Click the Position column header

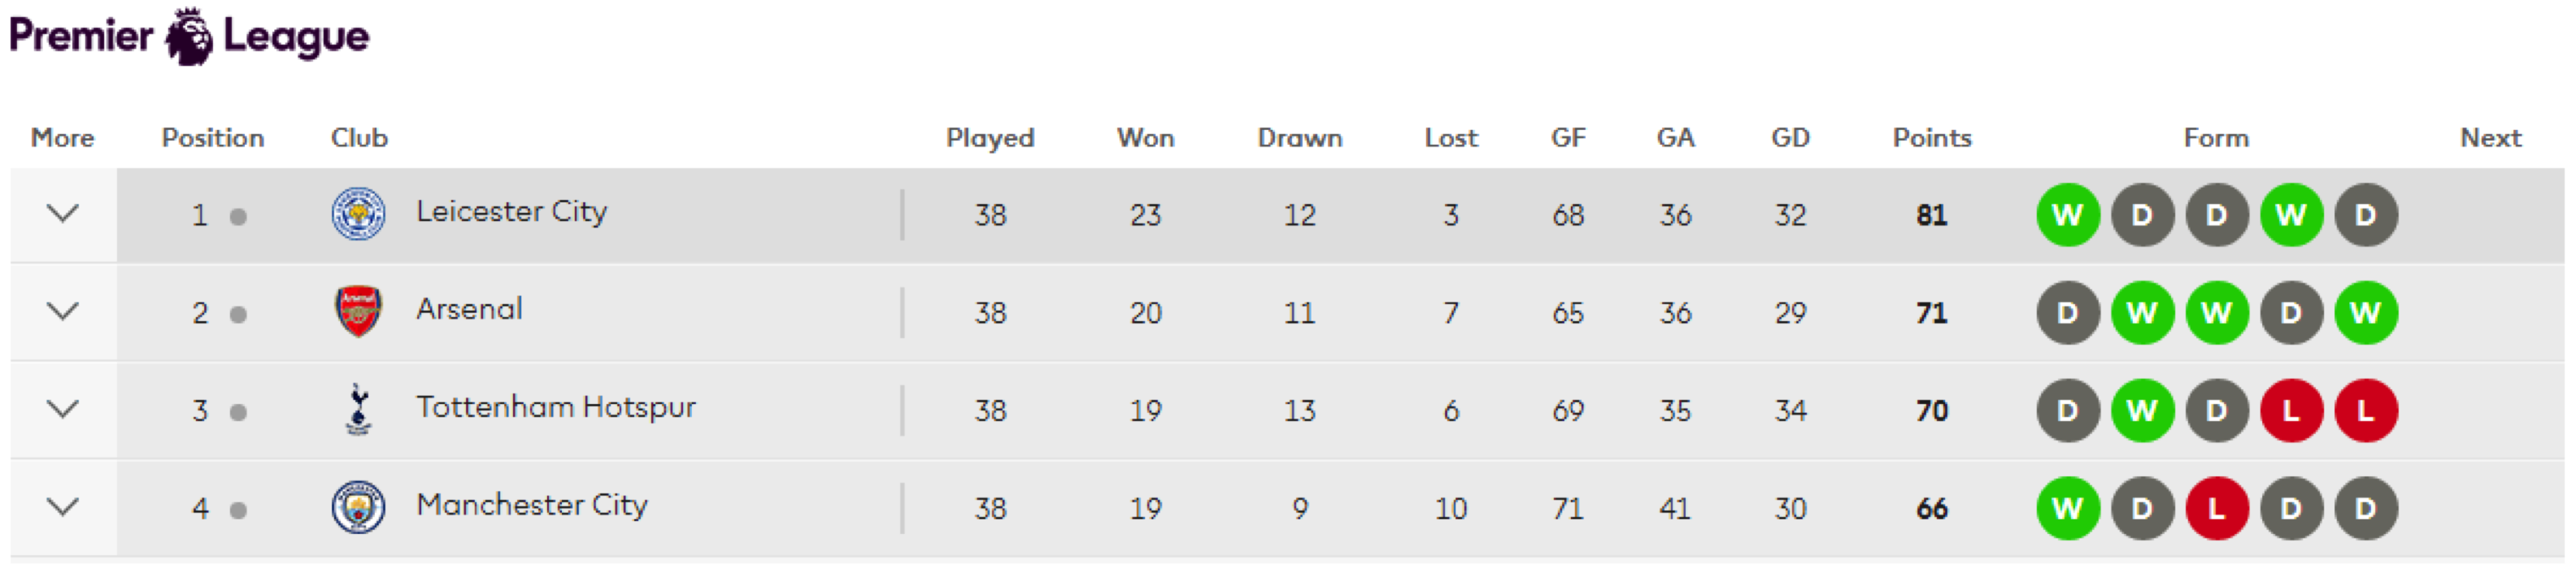[213, 138]
